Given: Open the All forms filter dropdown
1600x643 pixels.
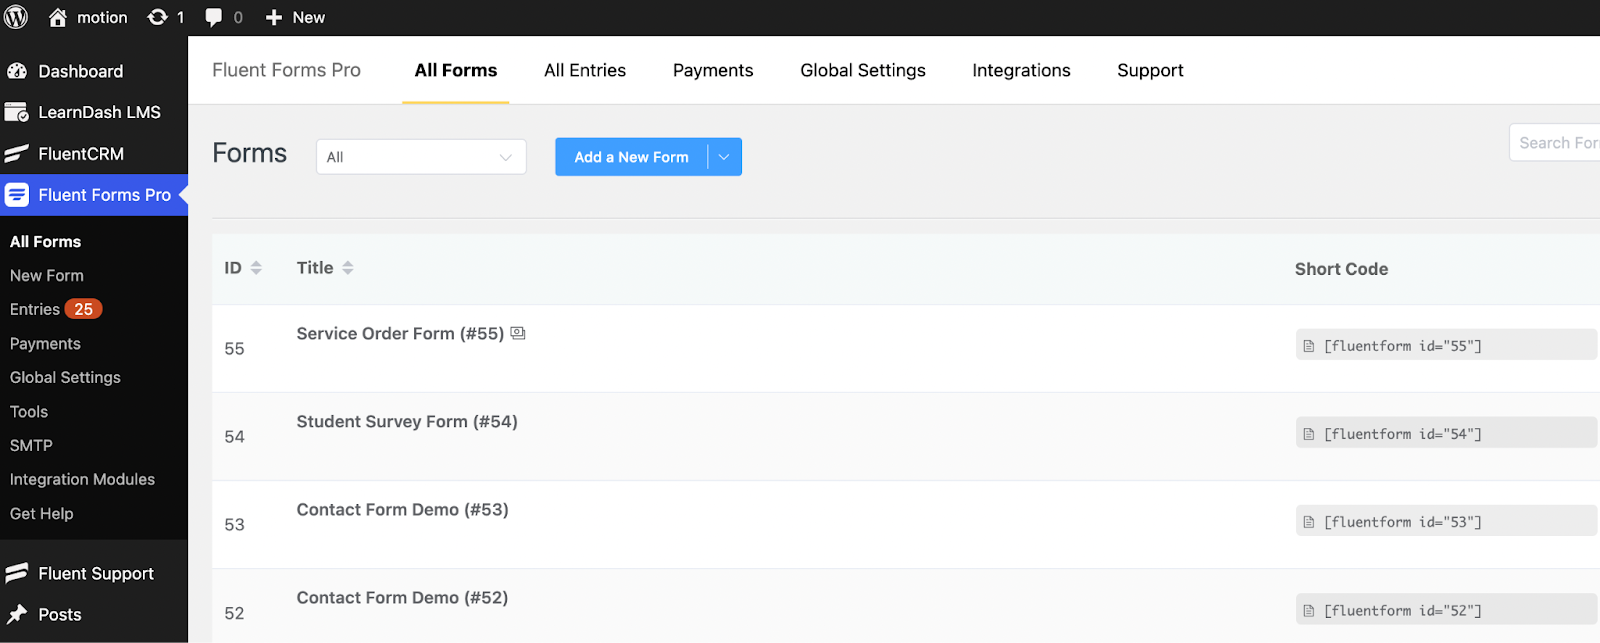Looking at the screenshot, I should 421,157.
